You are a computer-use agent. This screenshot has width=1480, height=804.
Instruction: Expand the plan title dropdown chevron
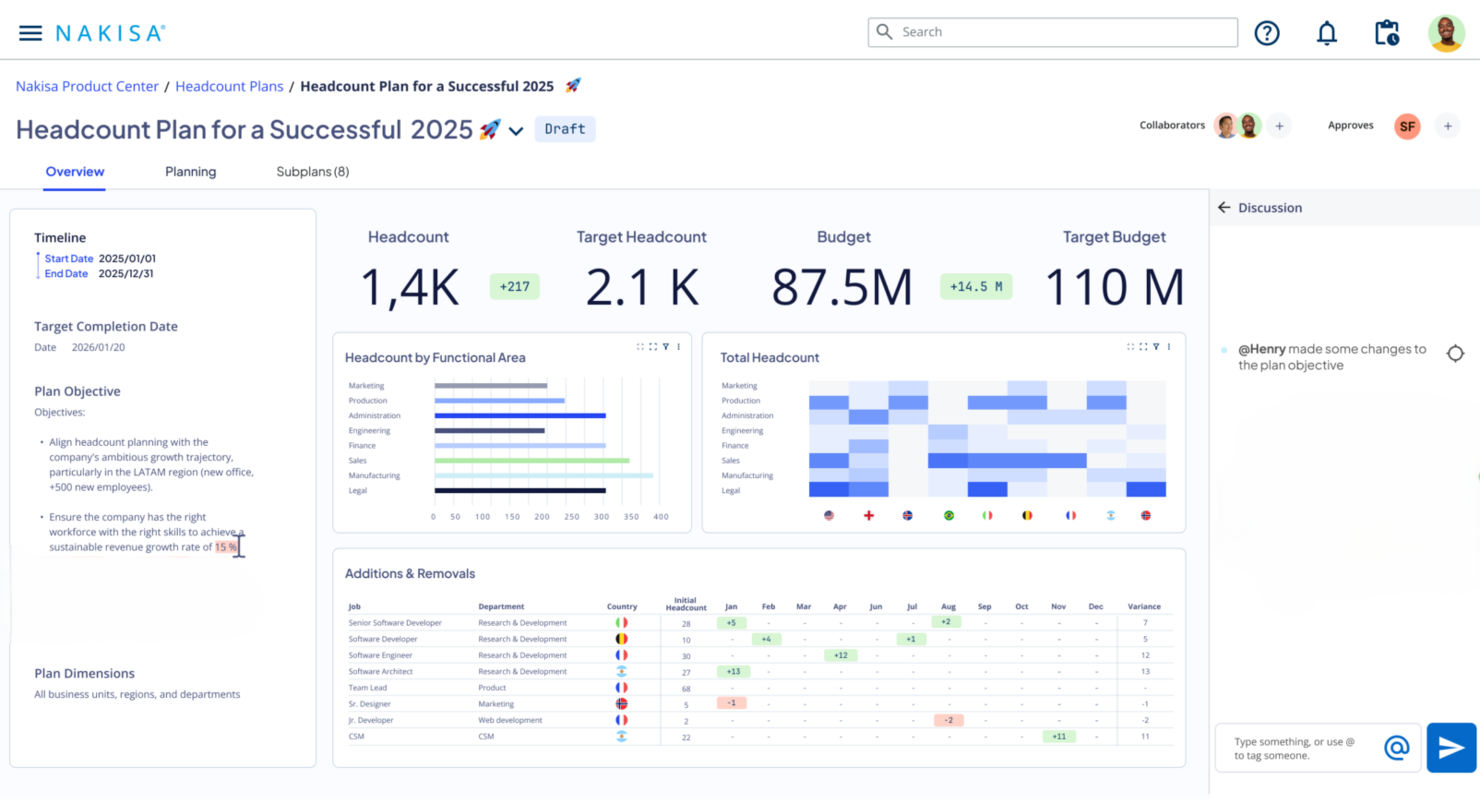point(516,131)
